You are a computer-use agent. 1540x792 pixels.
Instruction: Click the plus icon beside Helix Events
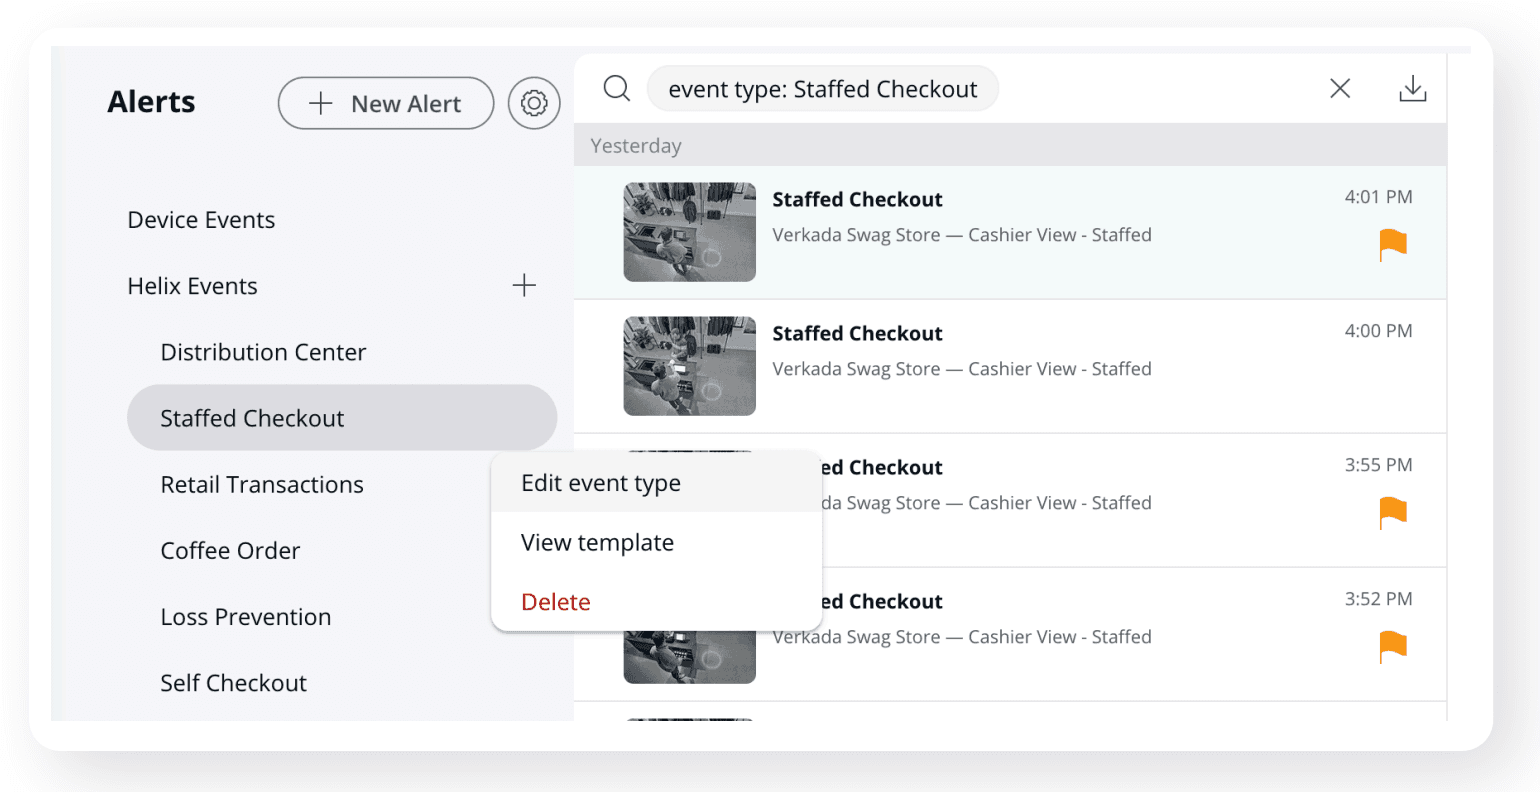pos(524,286)
